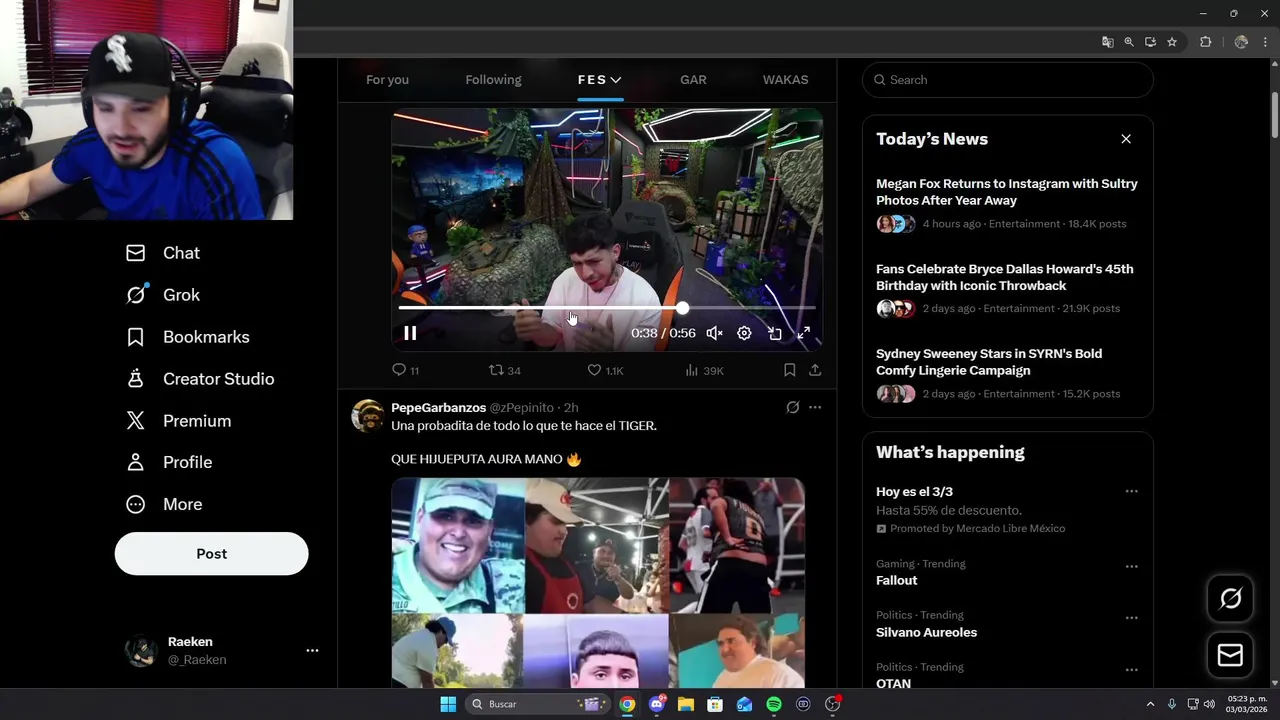The width and height of the screenshot is (1280, 720).
Task: Open more options on PepeGarbanzos post
Action: pyautogui.click(x=815, y=407)
